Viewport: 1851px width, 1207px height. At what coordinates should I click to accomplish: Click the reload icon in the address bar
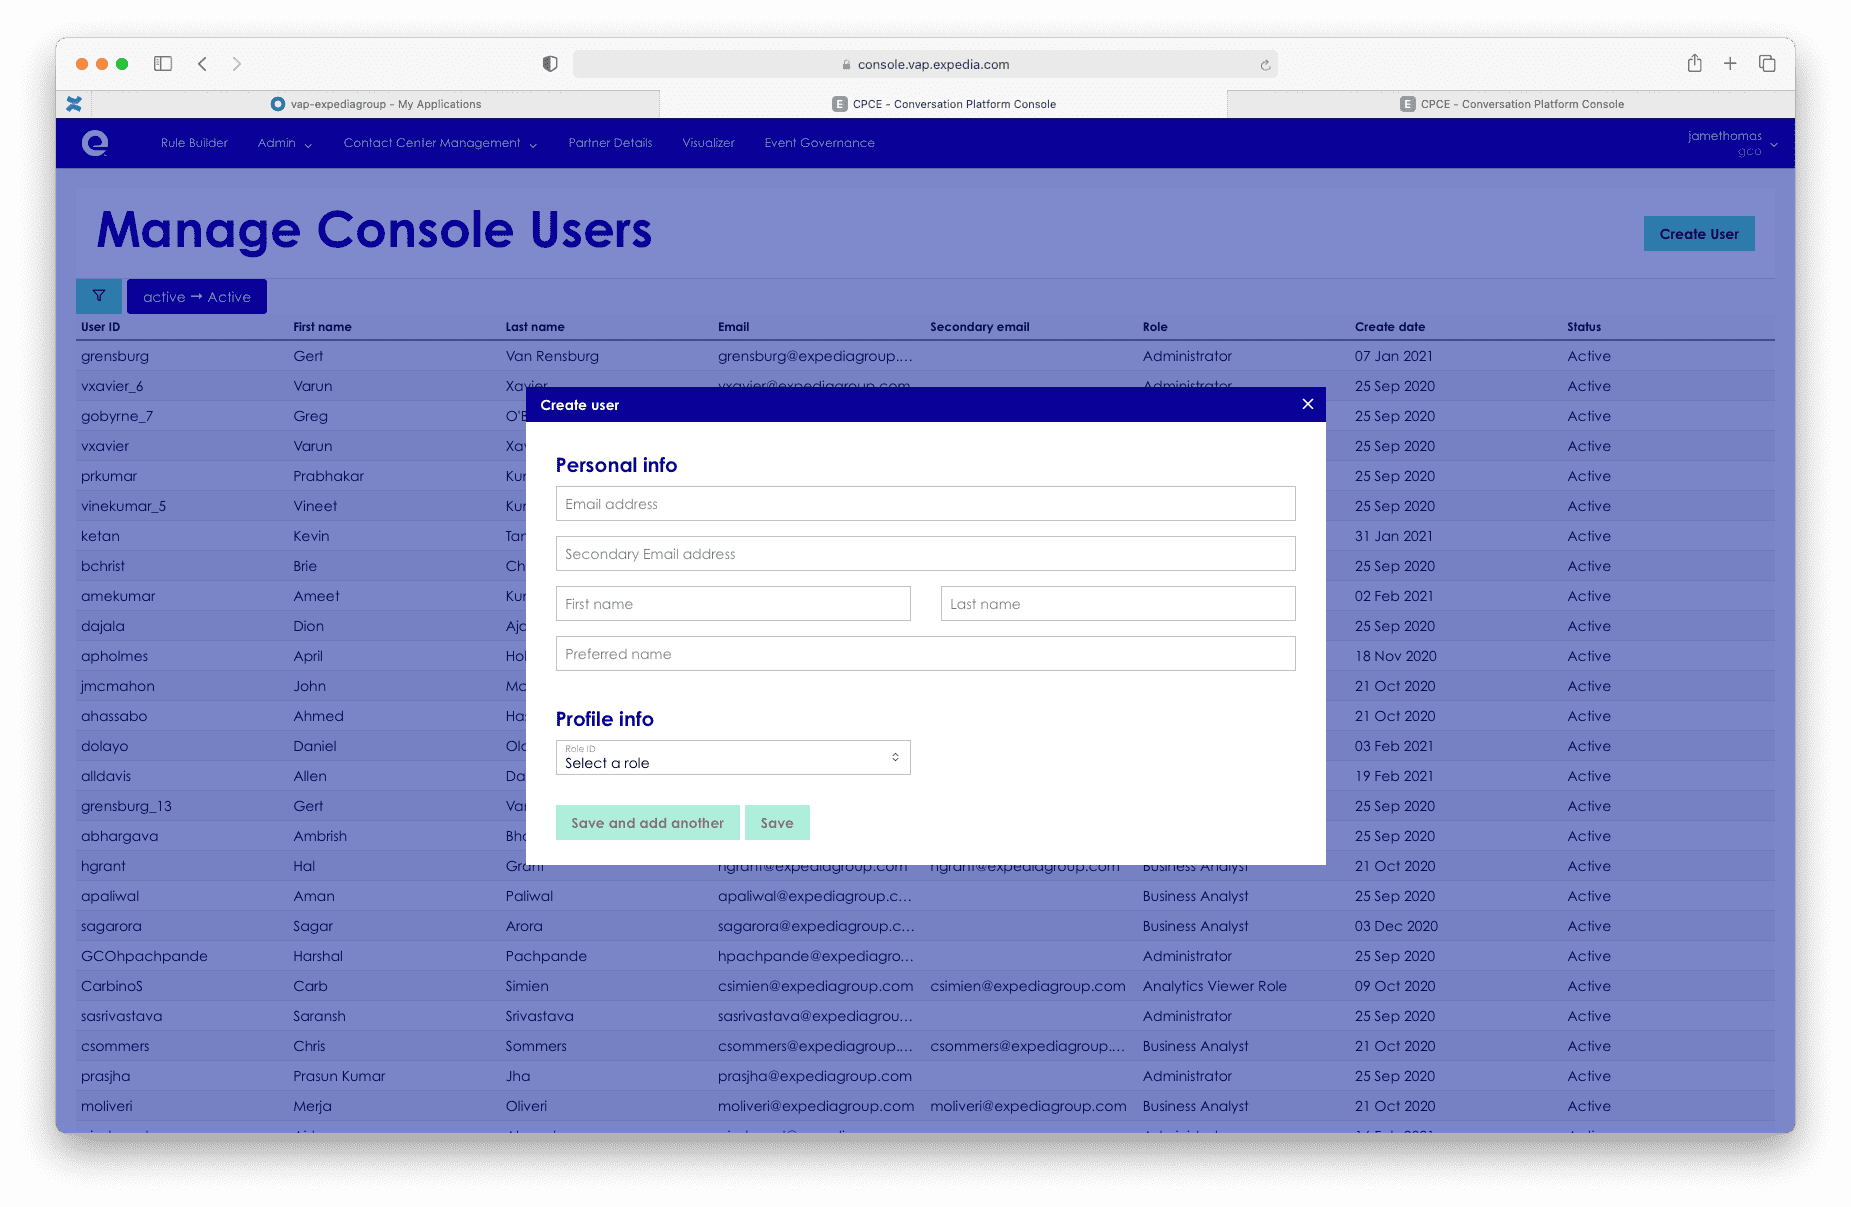point(1264,64)
